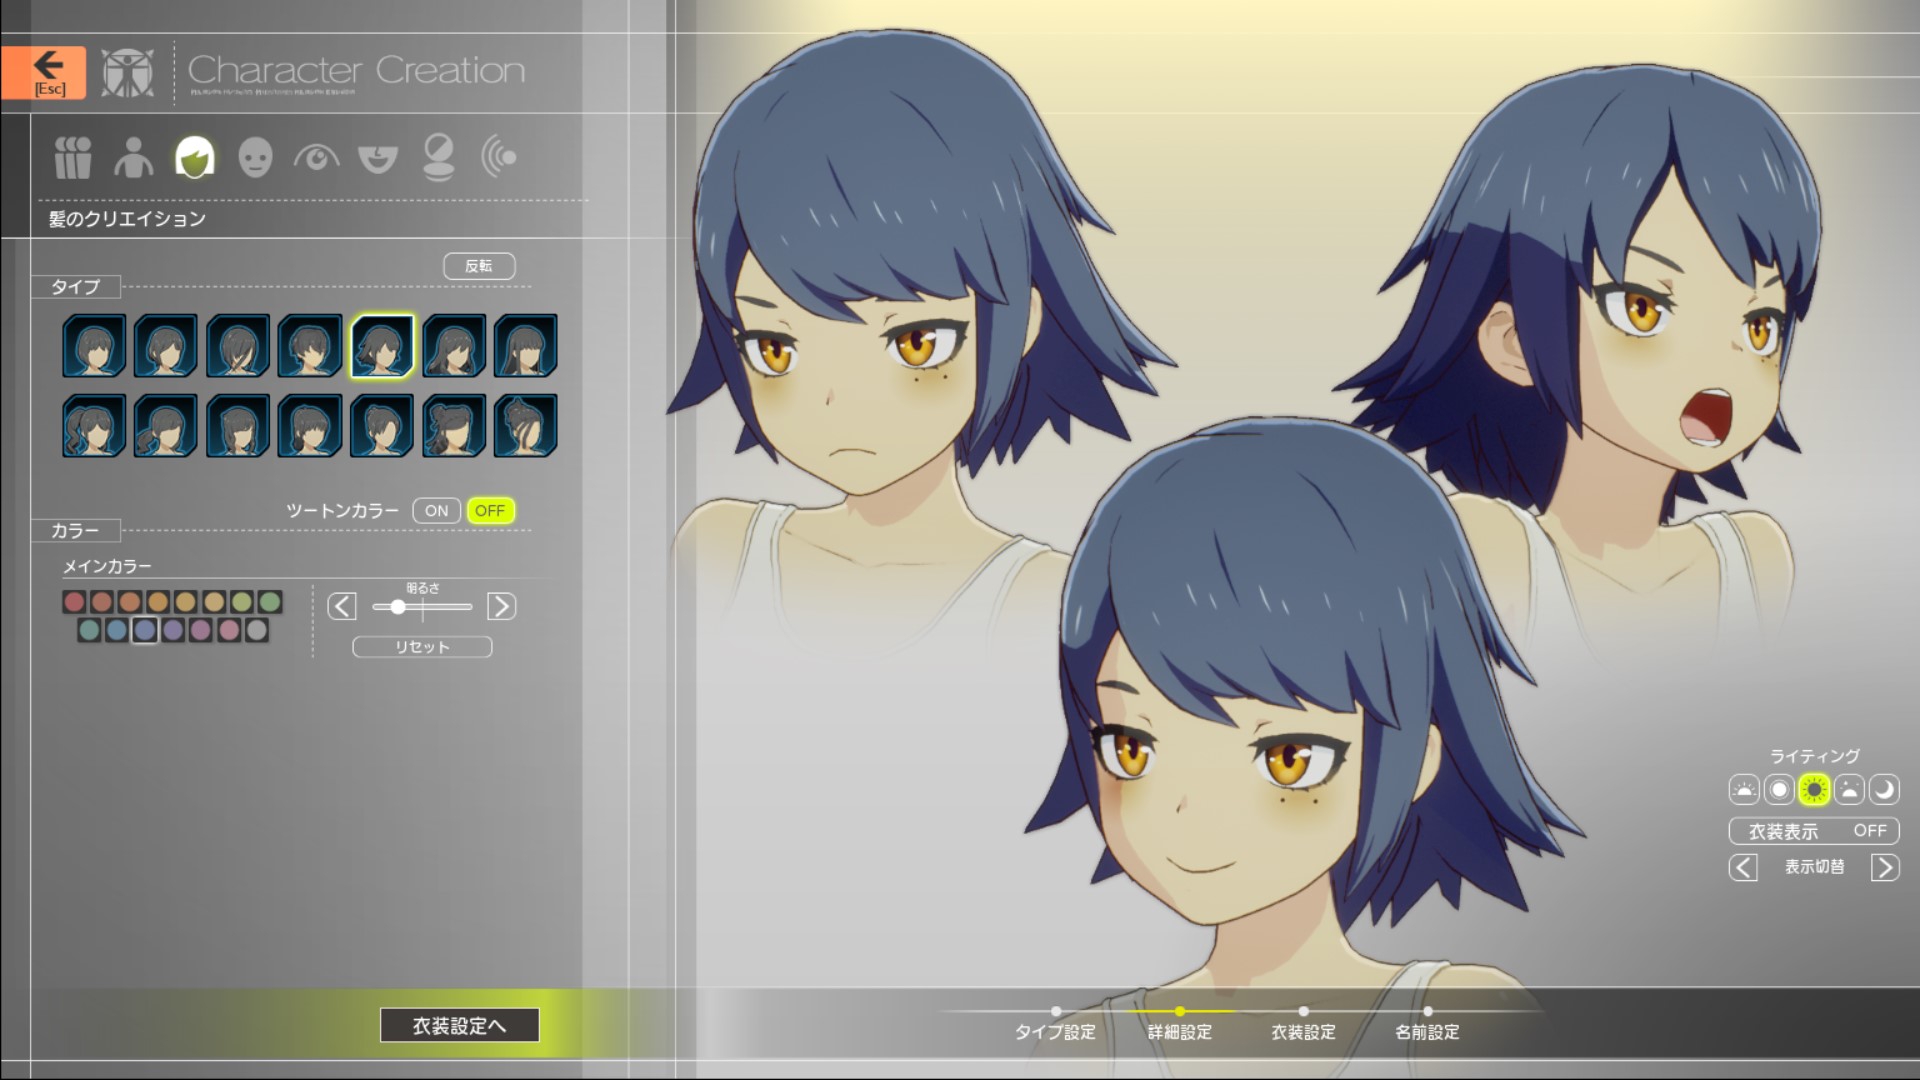Pick the curly side ponytail hairstyle
1920x1080 pixels.
click(94, 426)
